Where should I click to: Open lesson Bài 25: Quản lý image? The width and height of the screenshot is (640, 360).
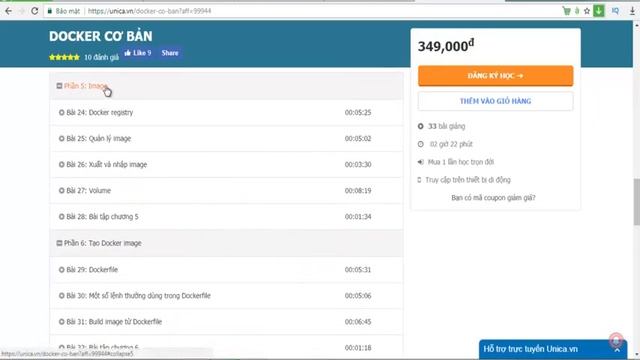[x=99, y=138]
